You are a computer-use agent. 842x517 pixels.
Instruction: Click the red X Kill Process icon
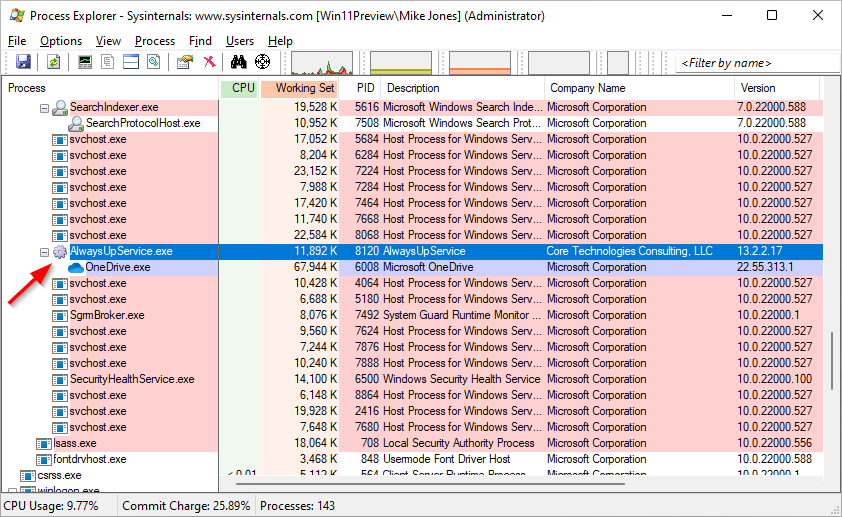209,62
